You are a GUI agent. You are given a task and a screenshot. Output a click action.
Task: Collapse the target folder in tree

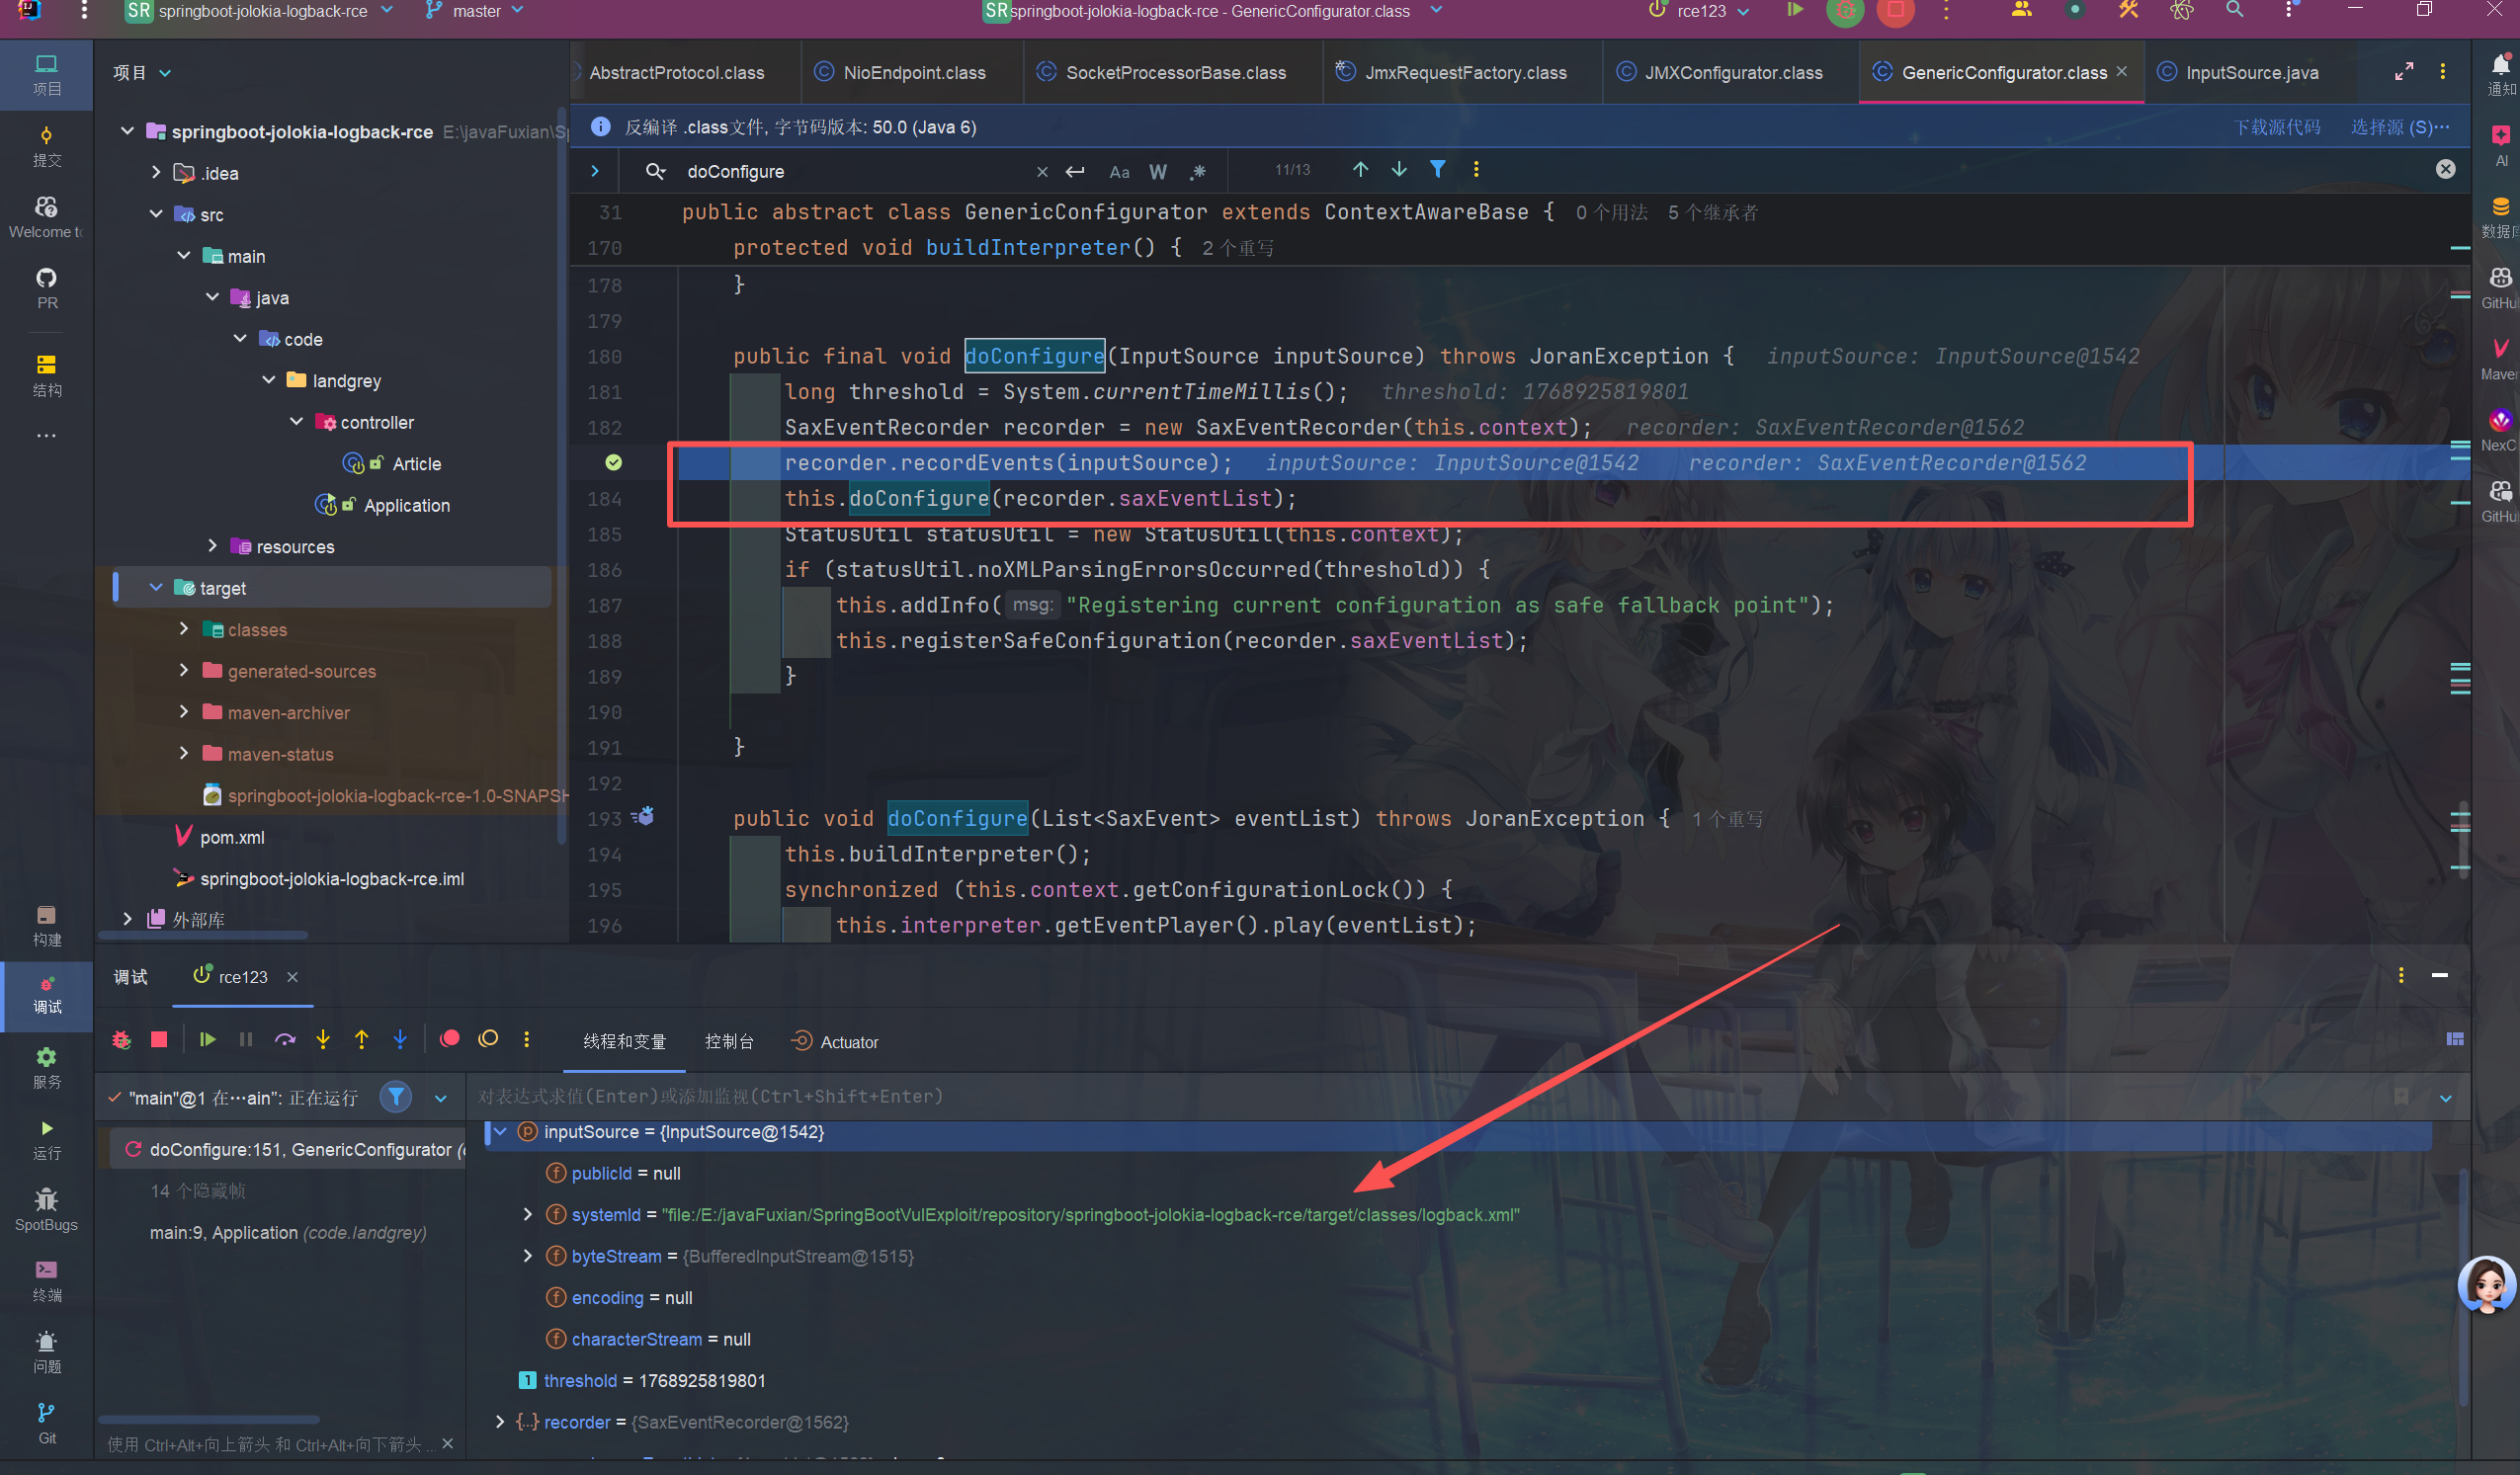pos(156,588)
